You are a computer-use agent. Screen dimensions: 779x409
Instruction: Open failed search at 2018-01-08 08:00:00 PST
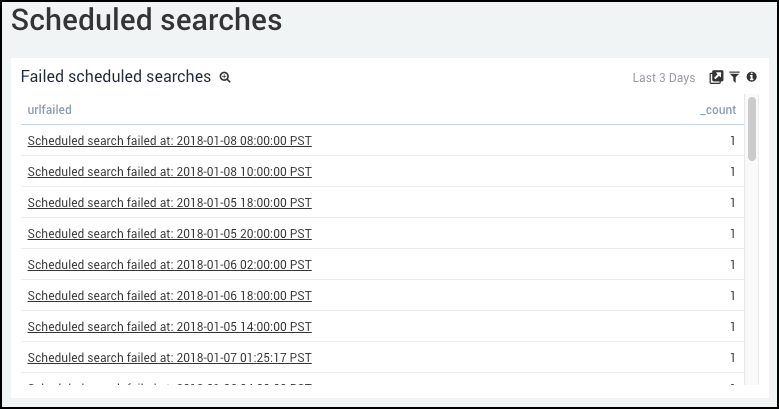pyautogui.click(x=169, y=141)
